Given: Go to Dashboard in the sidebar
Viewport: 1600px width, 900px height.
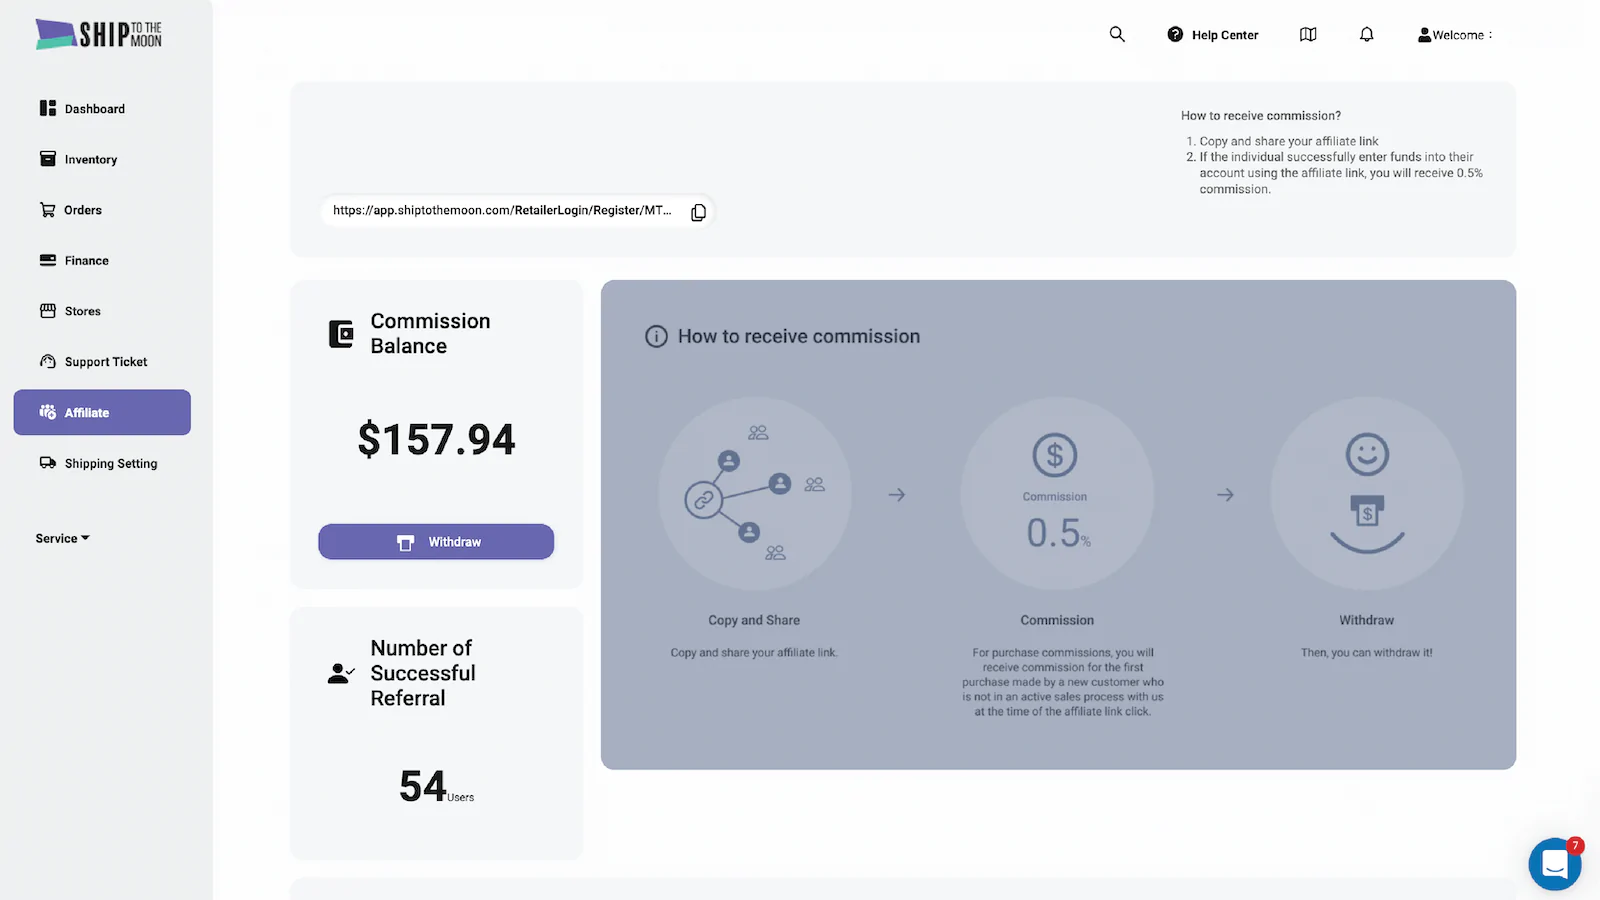Looking at the screenshot, I should [94, 109].
